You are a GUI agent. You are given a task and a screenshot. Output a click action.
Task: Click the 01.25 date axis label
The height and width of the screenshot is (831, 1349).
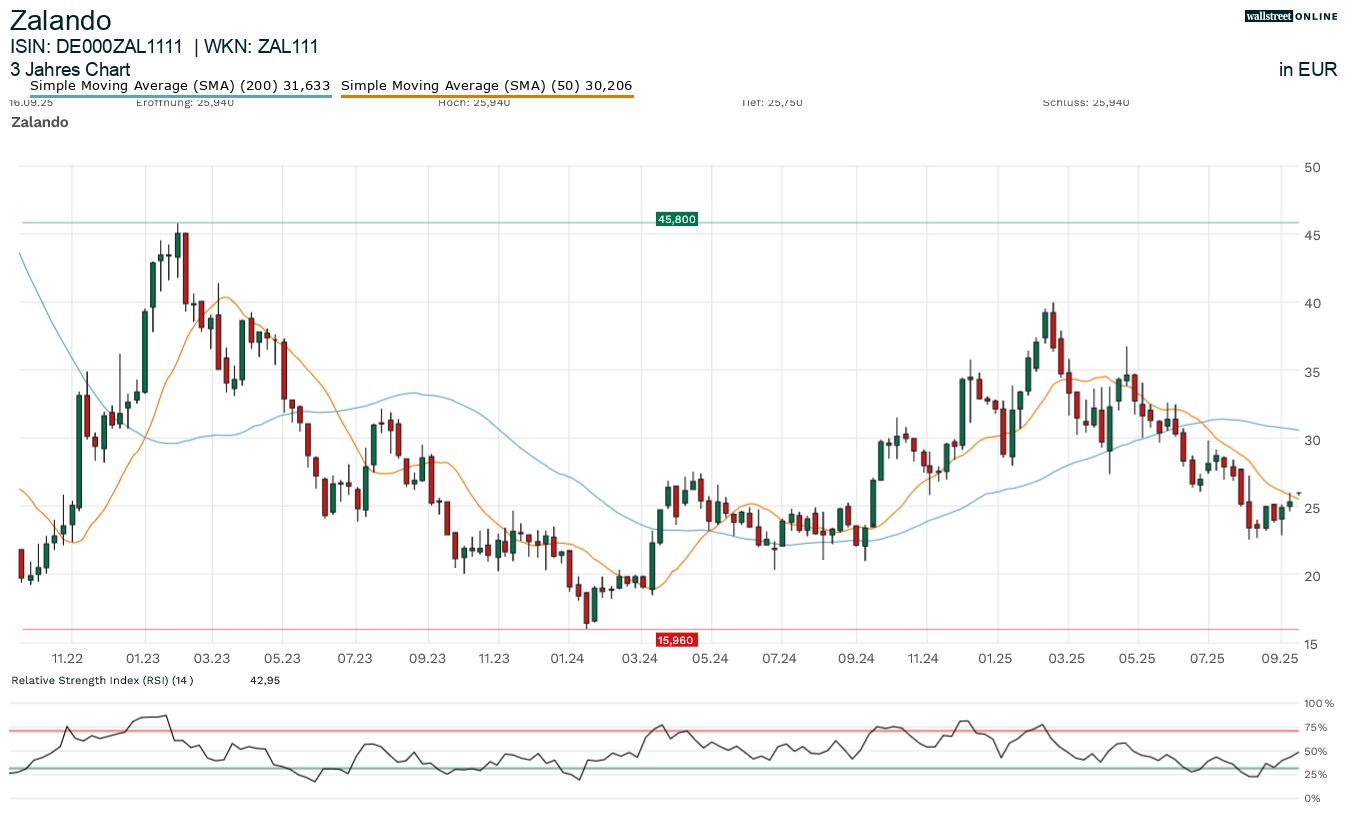[996, 659]
